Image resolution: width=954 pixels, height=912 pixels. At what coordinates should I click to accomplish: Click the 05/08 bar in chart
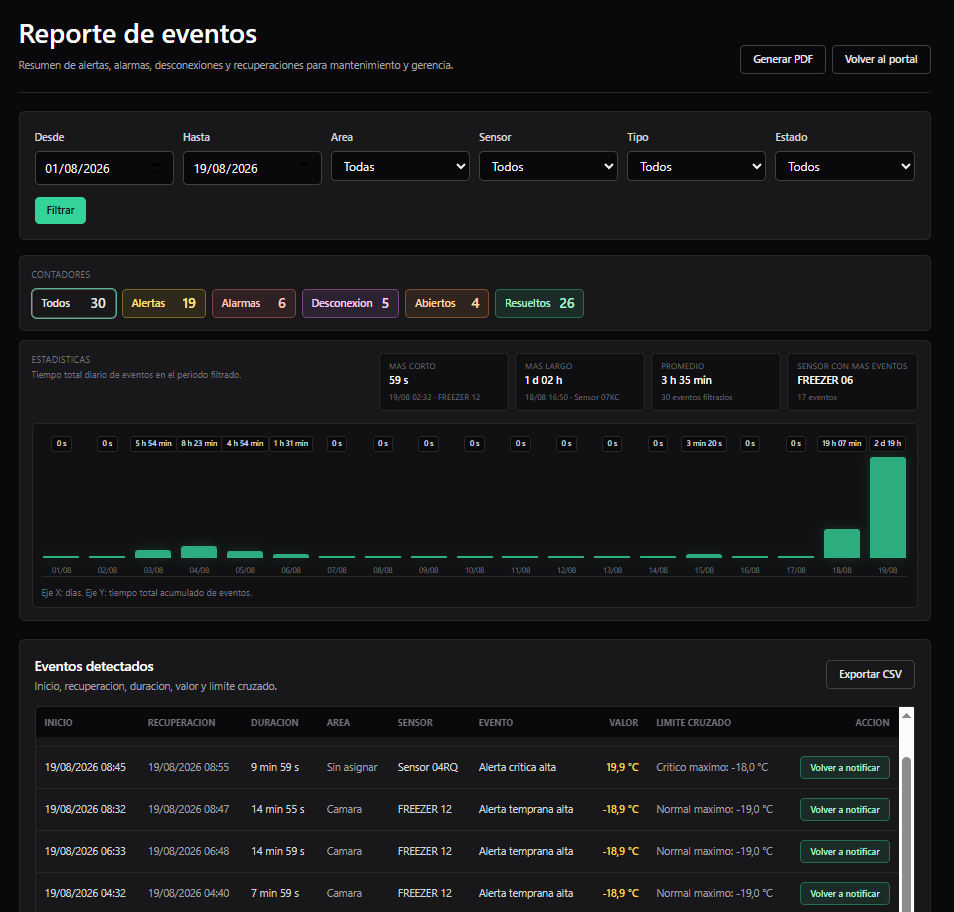pos(245,554)
